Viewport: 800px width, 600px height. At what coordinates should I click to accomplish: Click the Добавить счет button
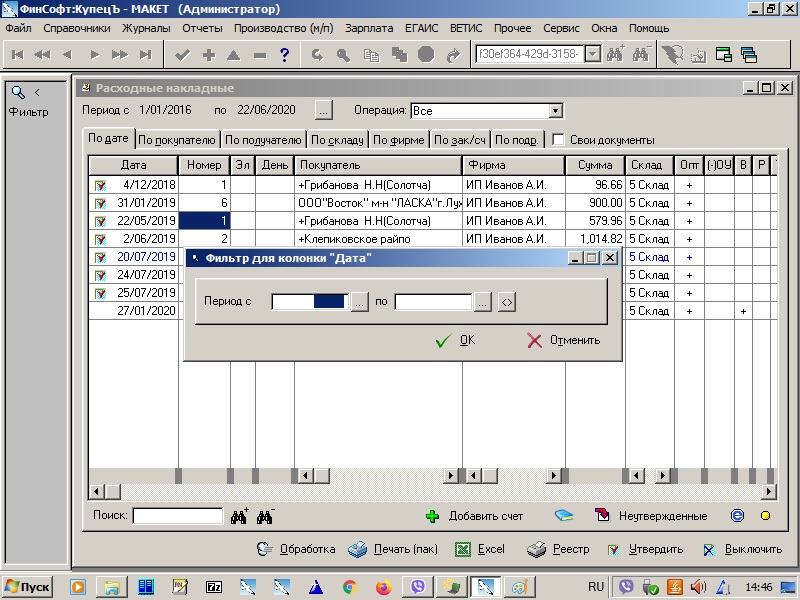coord(474,516)
